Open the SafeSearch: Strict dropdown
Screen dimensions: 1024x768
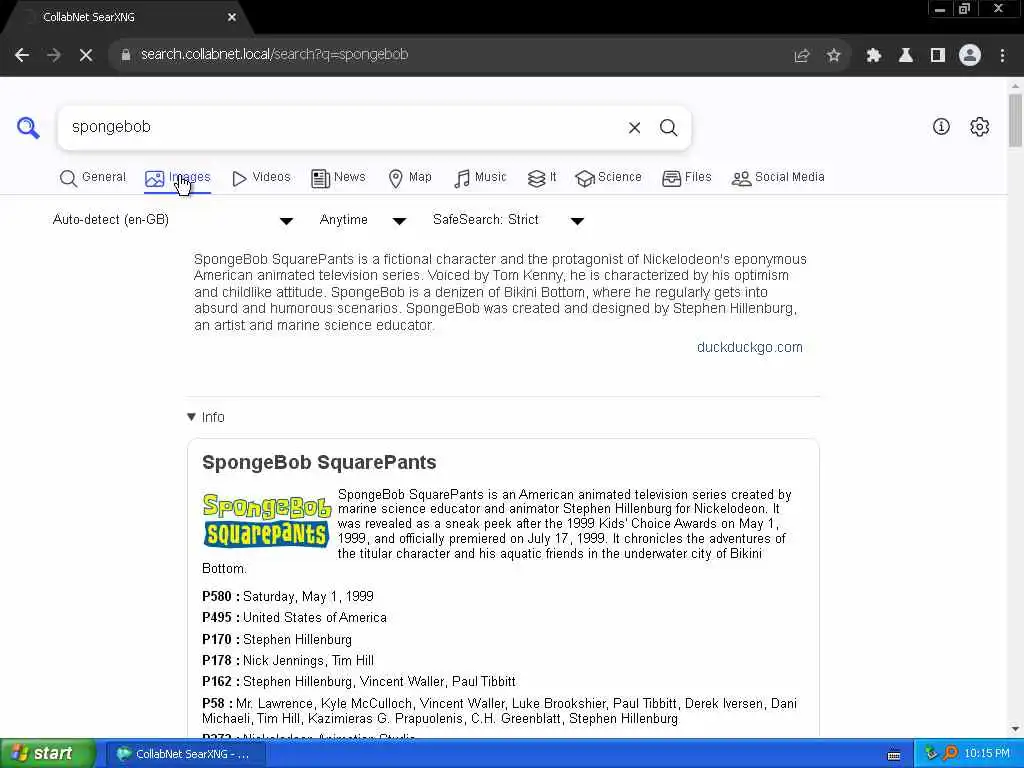pos(508,220)
